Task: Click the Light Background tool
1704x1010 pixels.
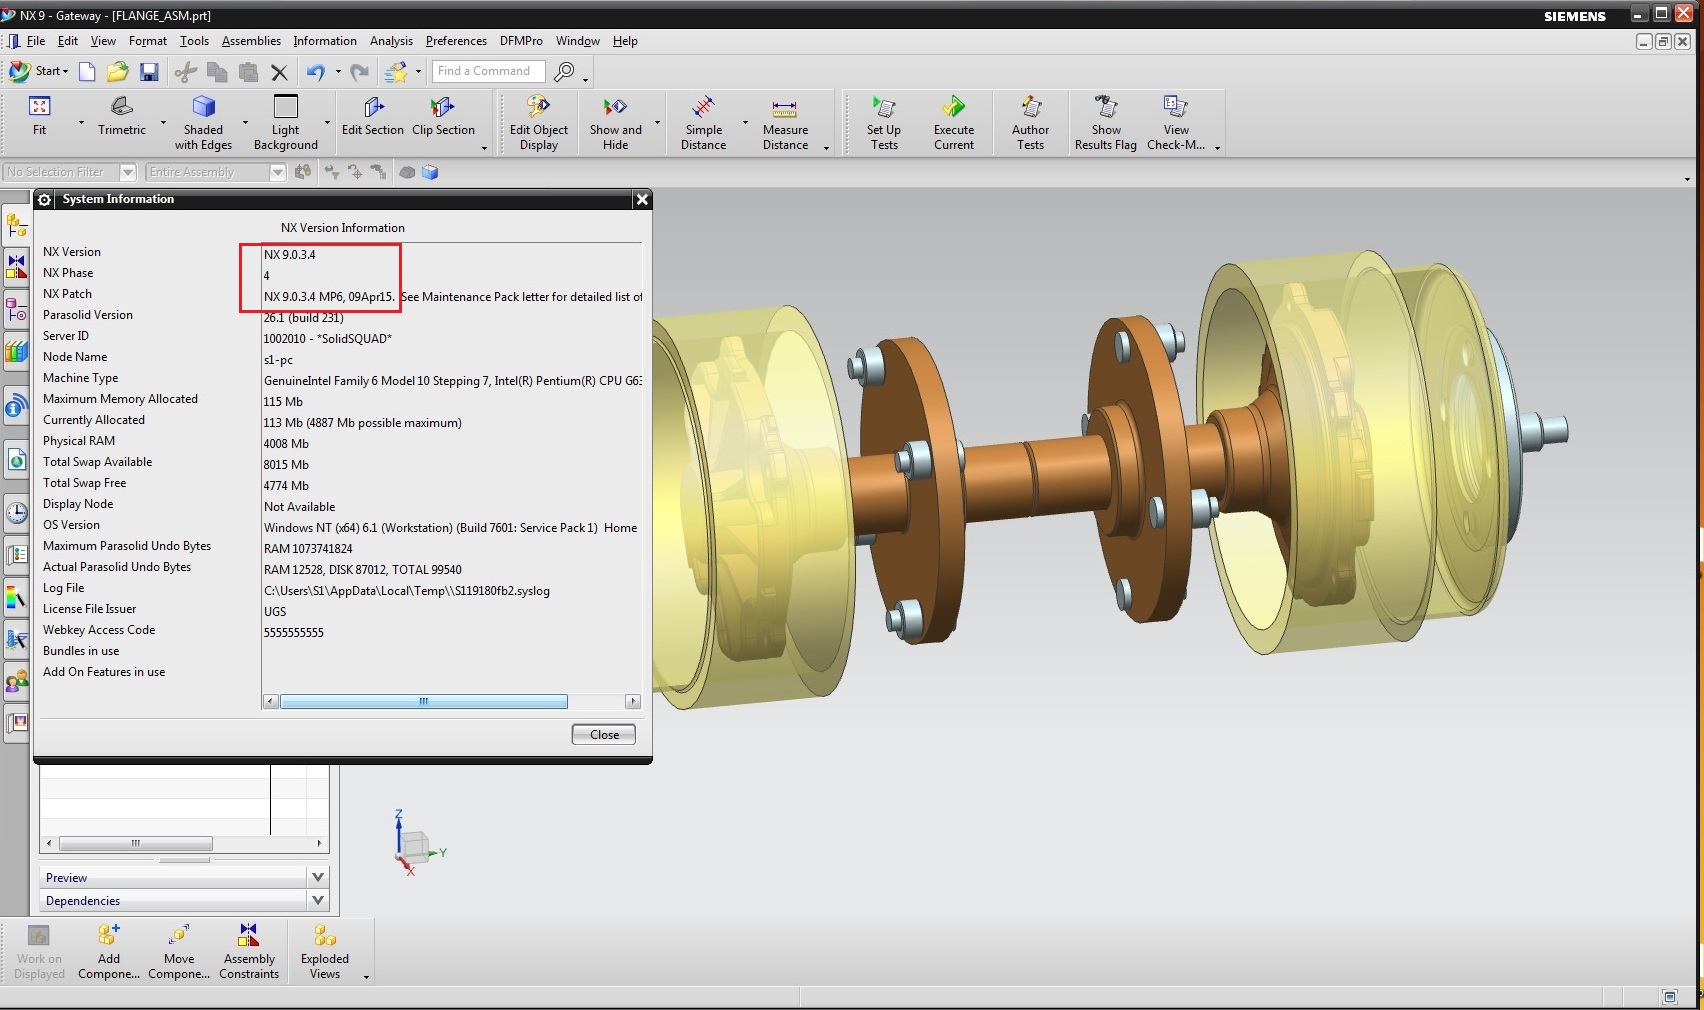Action: [286, 124]
